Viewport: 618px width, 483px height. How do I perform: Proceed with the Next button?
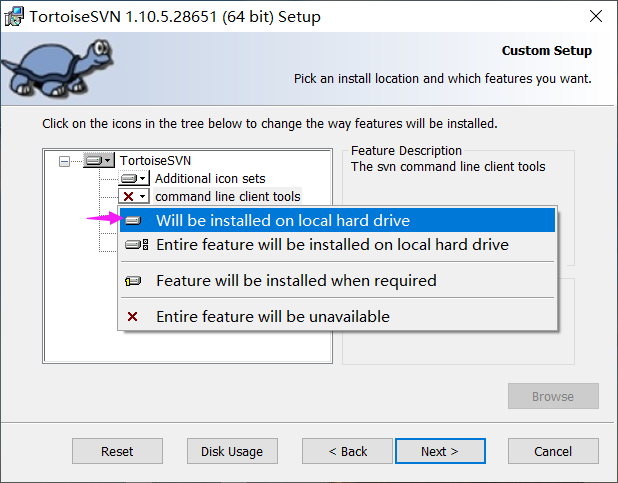coord(440,451)
